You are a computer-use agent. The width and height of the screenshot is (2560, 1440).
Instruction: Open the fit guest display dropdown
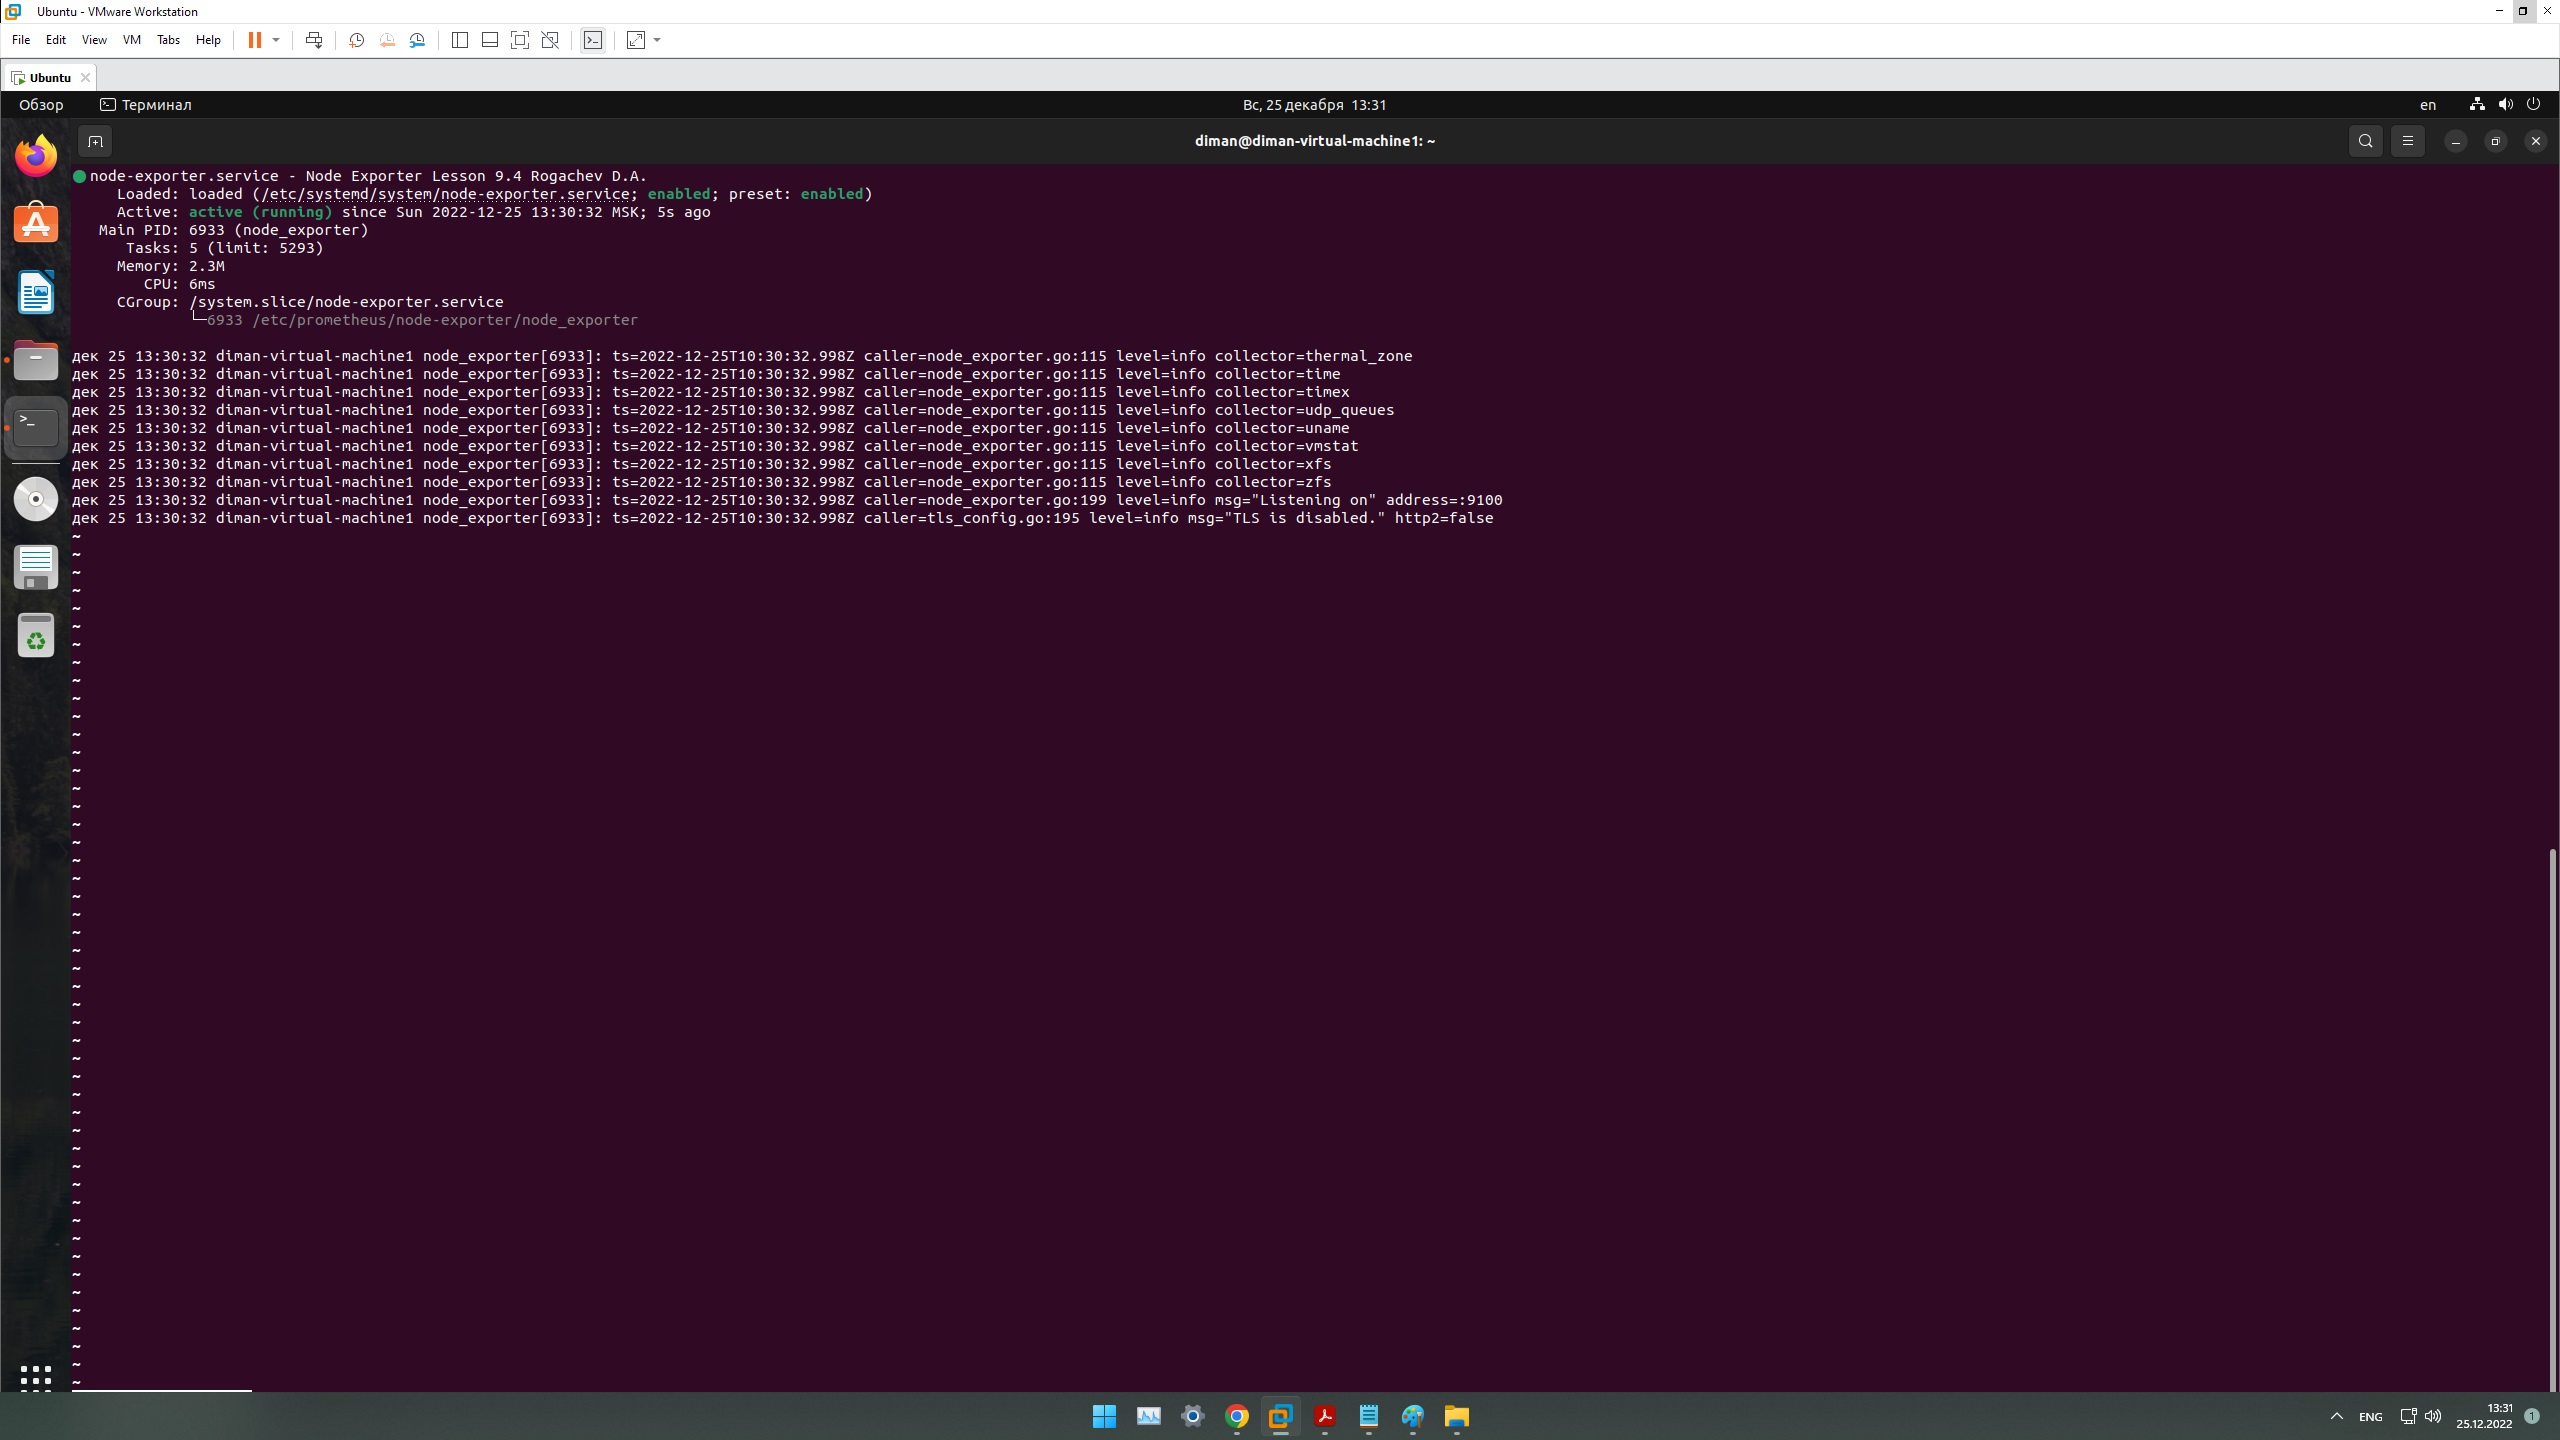[655, 40]
